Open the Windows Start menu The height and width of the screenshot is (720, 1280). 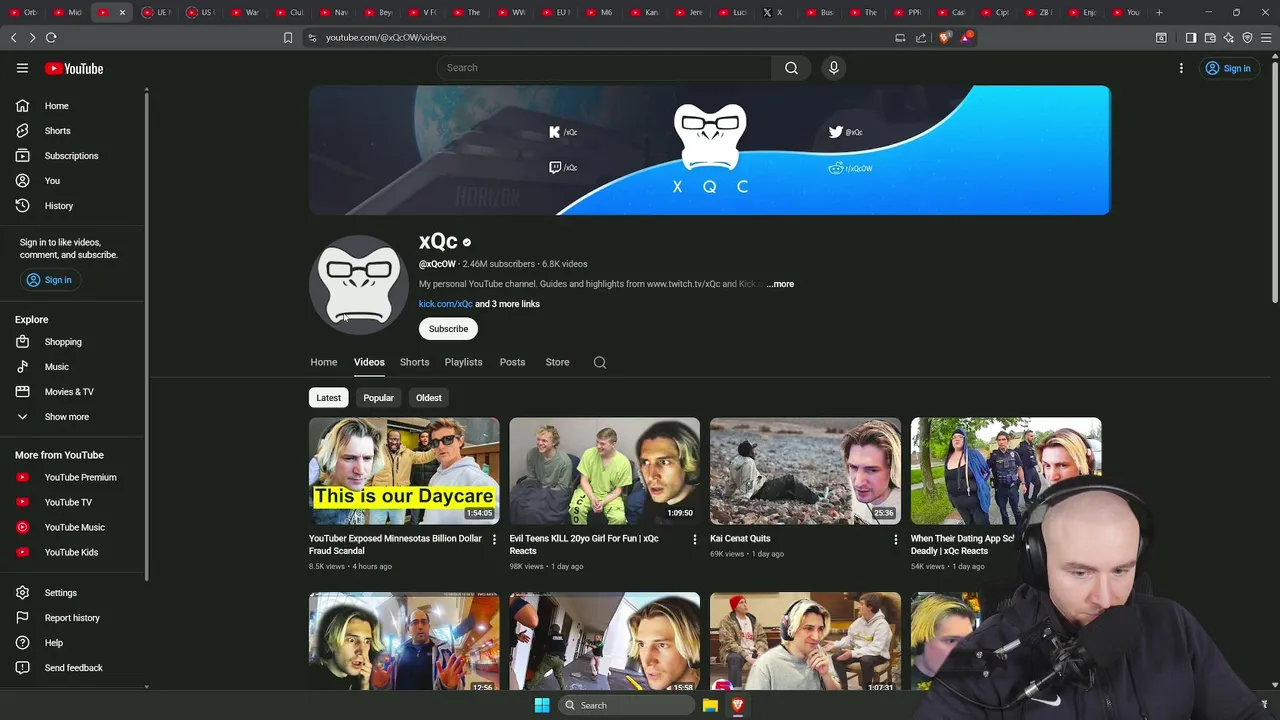[x=542, y=705]
